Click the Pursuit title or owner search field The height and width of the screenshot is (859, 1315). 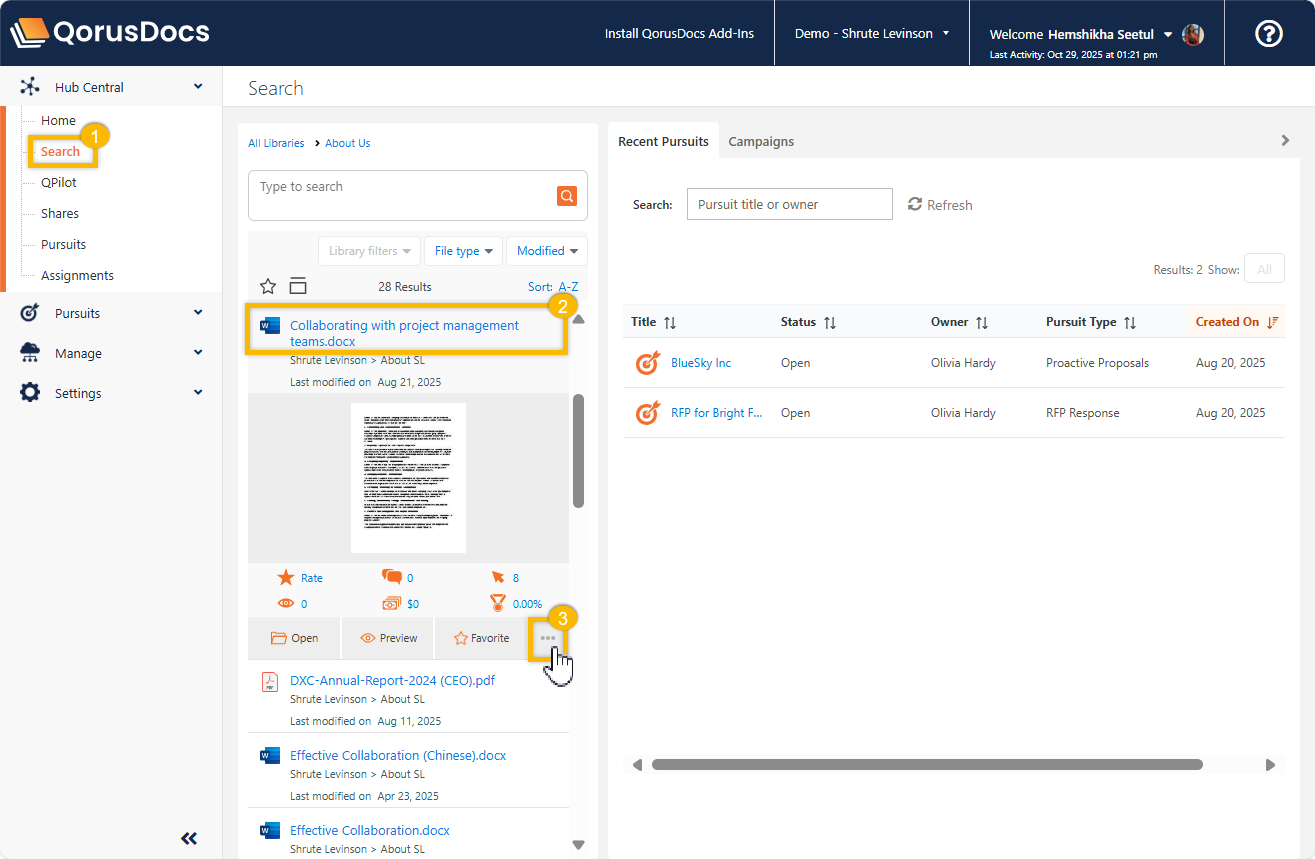[x=789, y=204]
